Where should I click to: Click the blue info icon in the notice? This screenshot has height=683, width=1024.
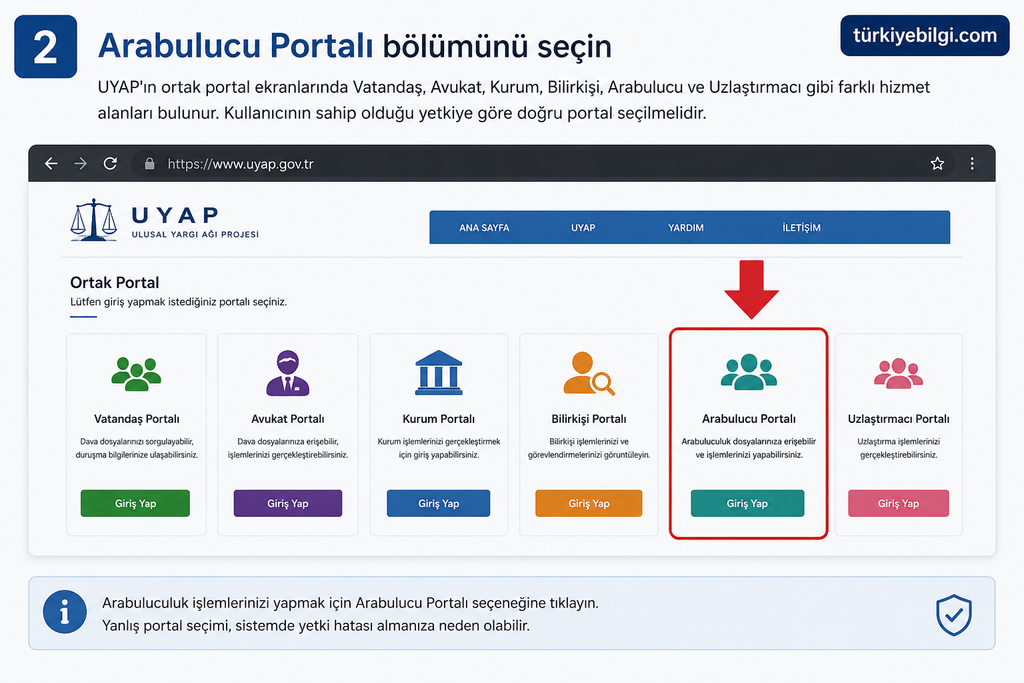click(65, 612)
